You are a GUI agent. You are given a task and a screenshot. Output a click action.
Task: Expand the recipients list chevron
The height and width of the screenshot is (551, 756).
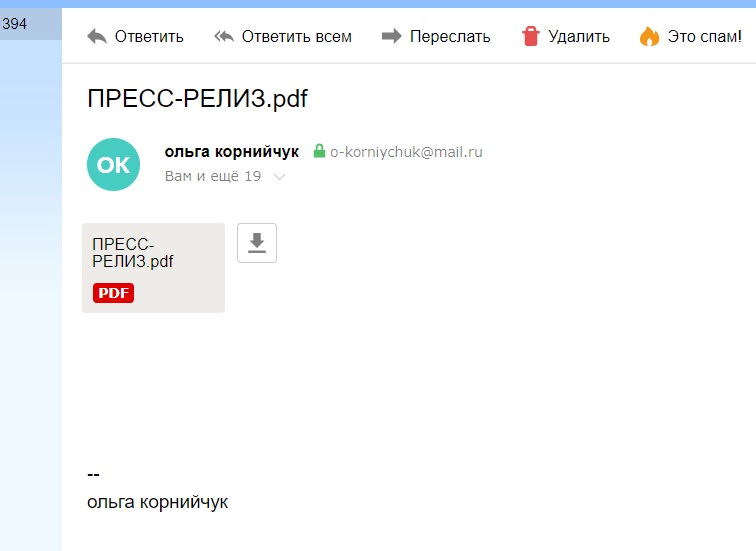point(280,177)
